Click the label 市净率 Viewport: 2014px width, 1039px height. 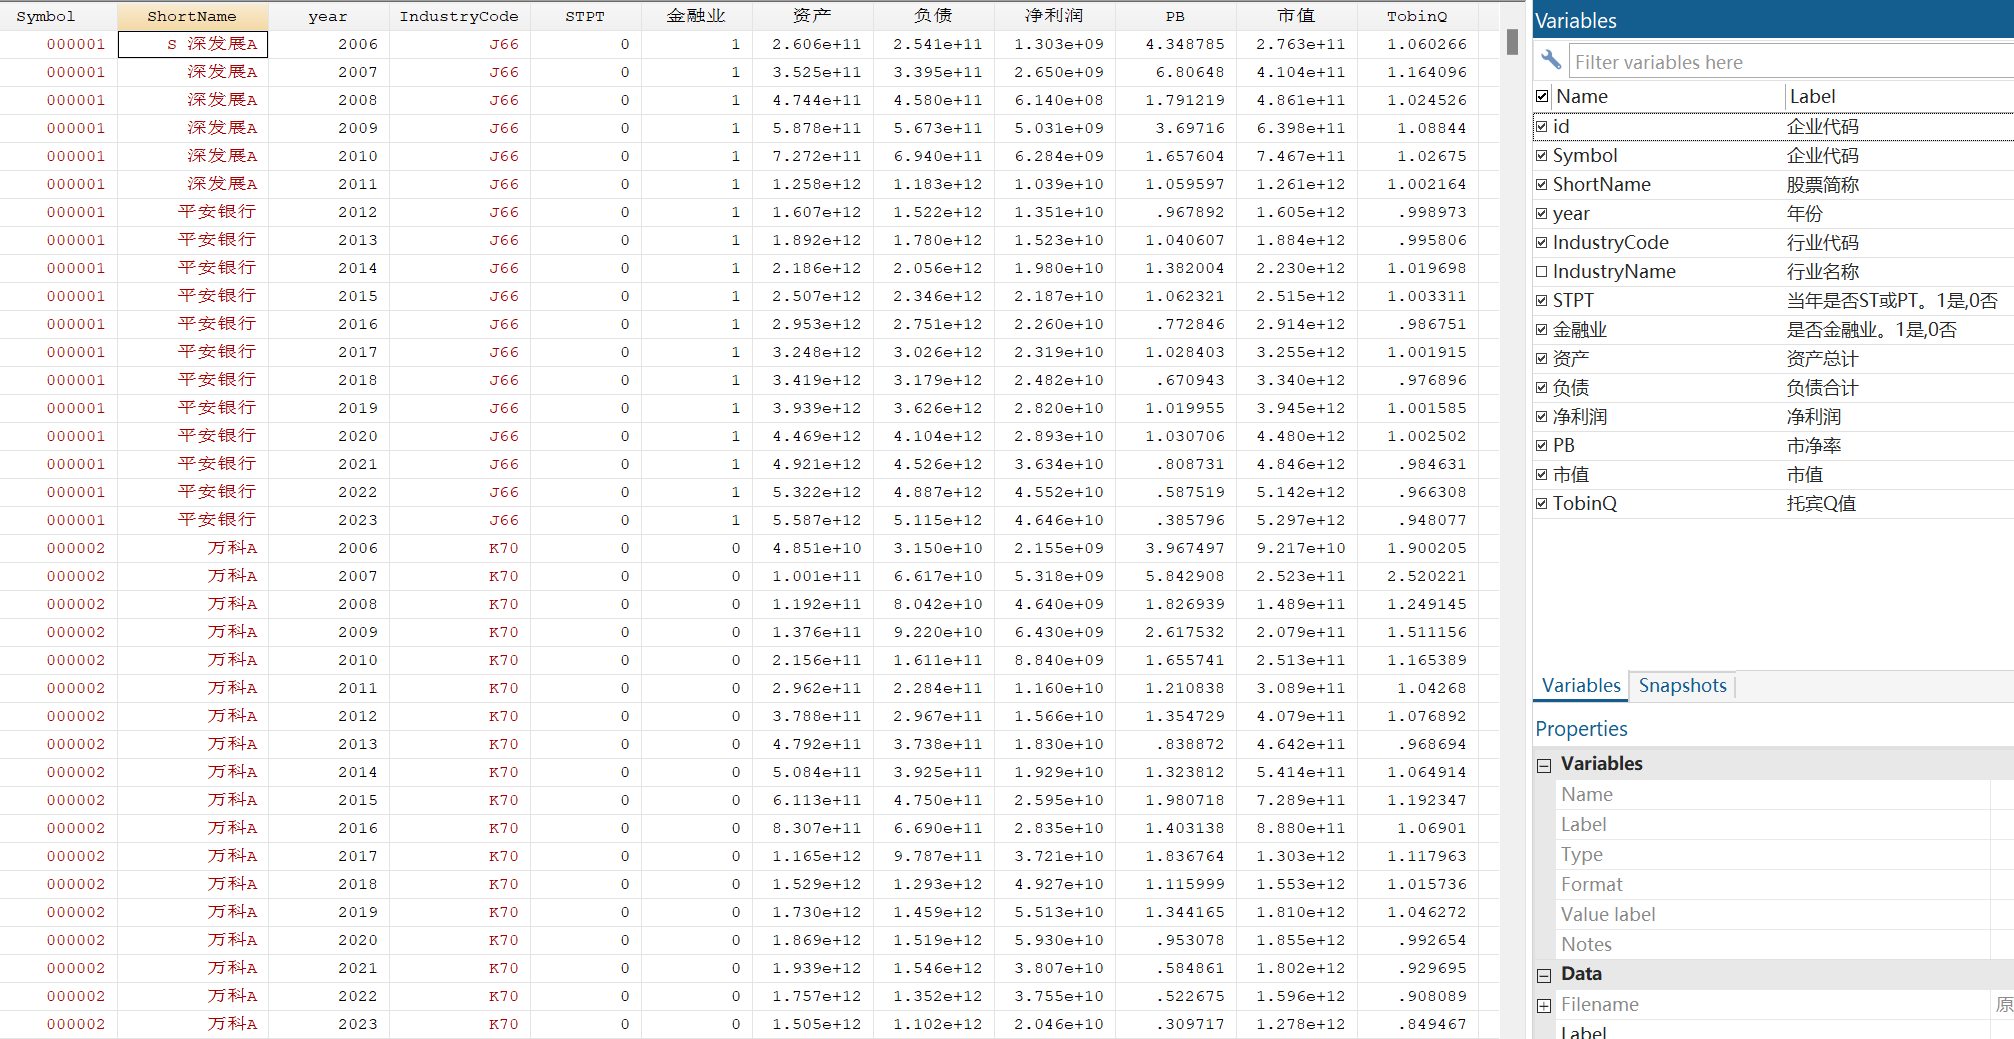[x=1814, y=446]
